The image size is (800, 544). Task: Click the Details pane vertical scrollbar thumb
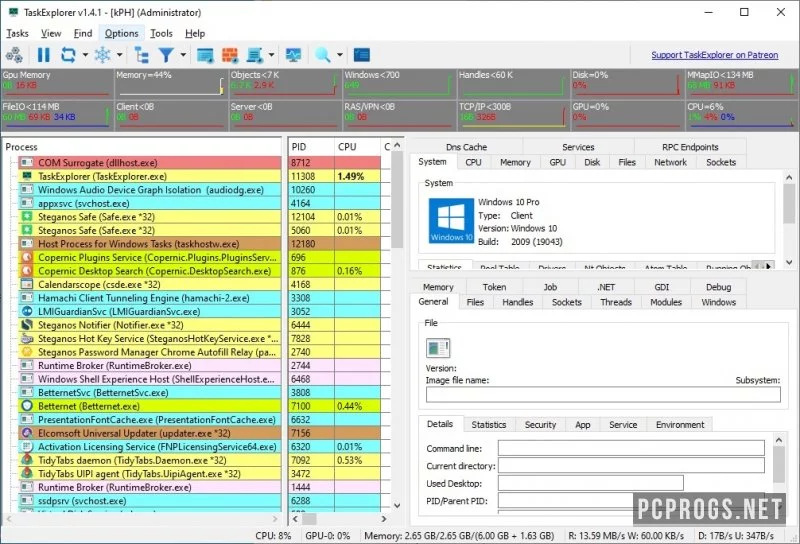(x=779, y=464)
